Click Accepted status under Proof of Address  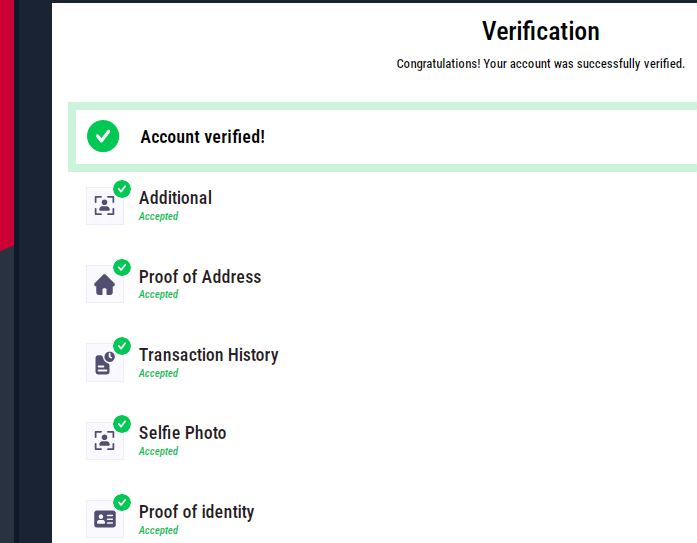pyautogui.click(x=158, y=295)
